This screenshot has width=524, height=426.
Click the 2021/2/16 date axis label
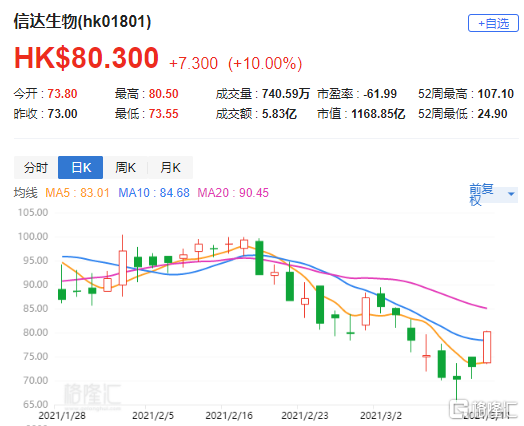(x=229, y=416)
